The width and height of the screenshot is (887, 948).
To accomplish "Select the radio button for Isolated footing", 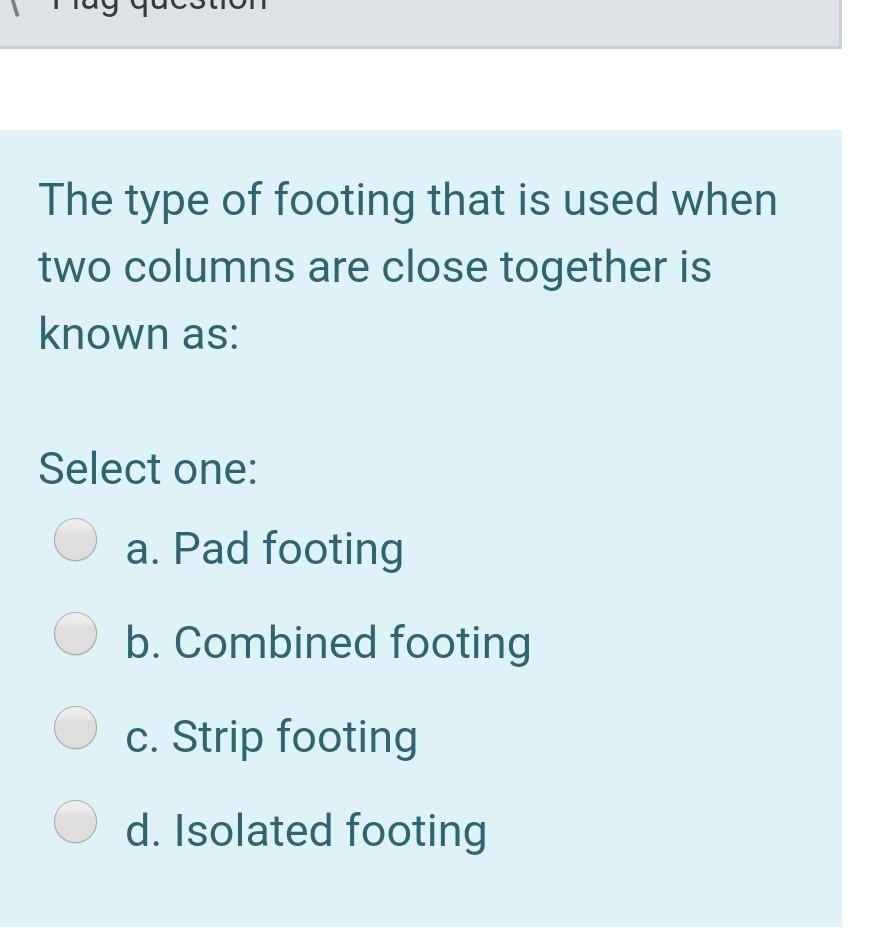I will point(74,820).
